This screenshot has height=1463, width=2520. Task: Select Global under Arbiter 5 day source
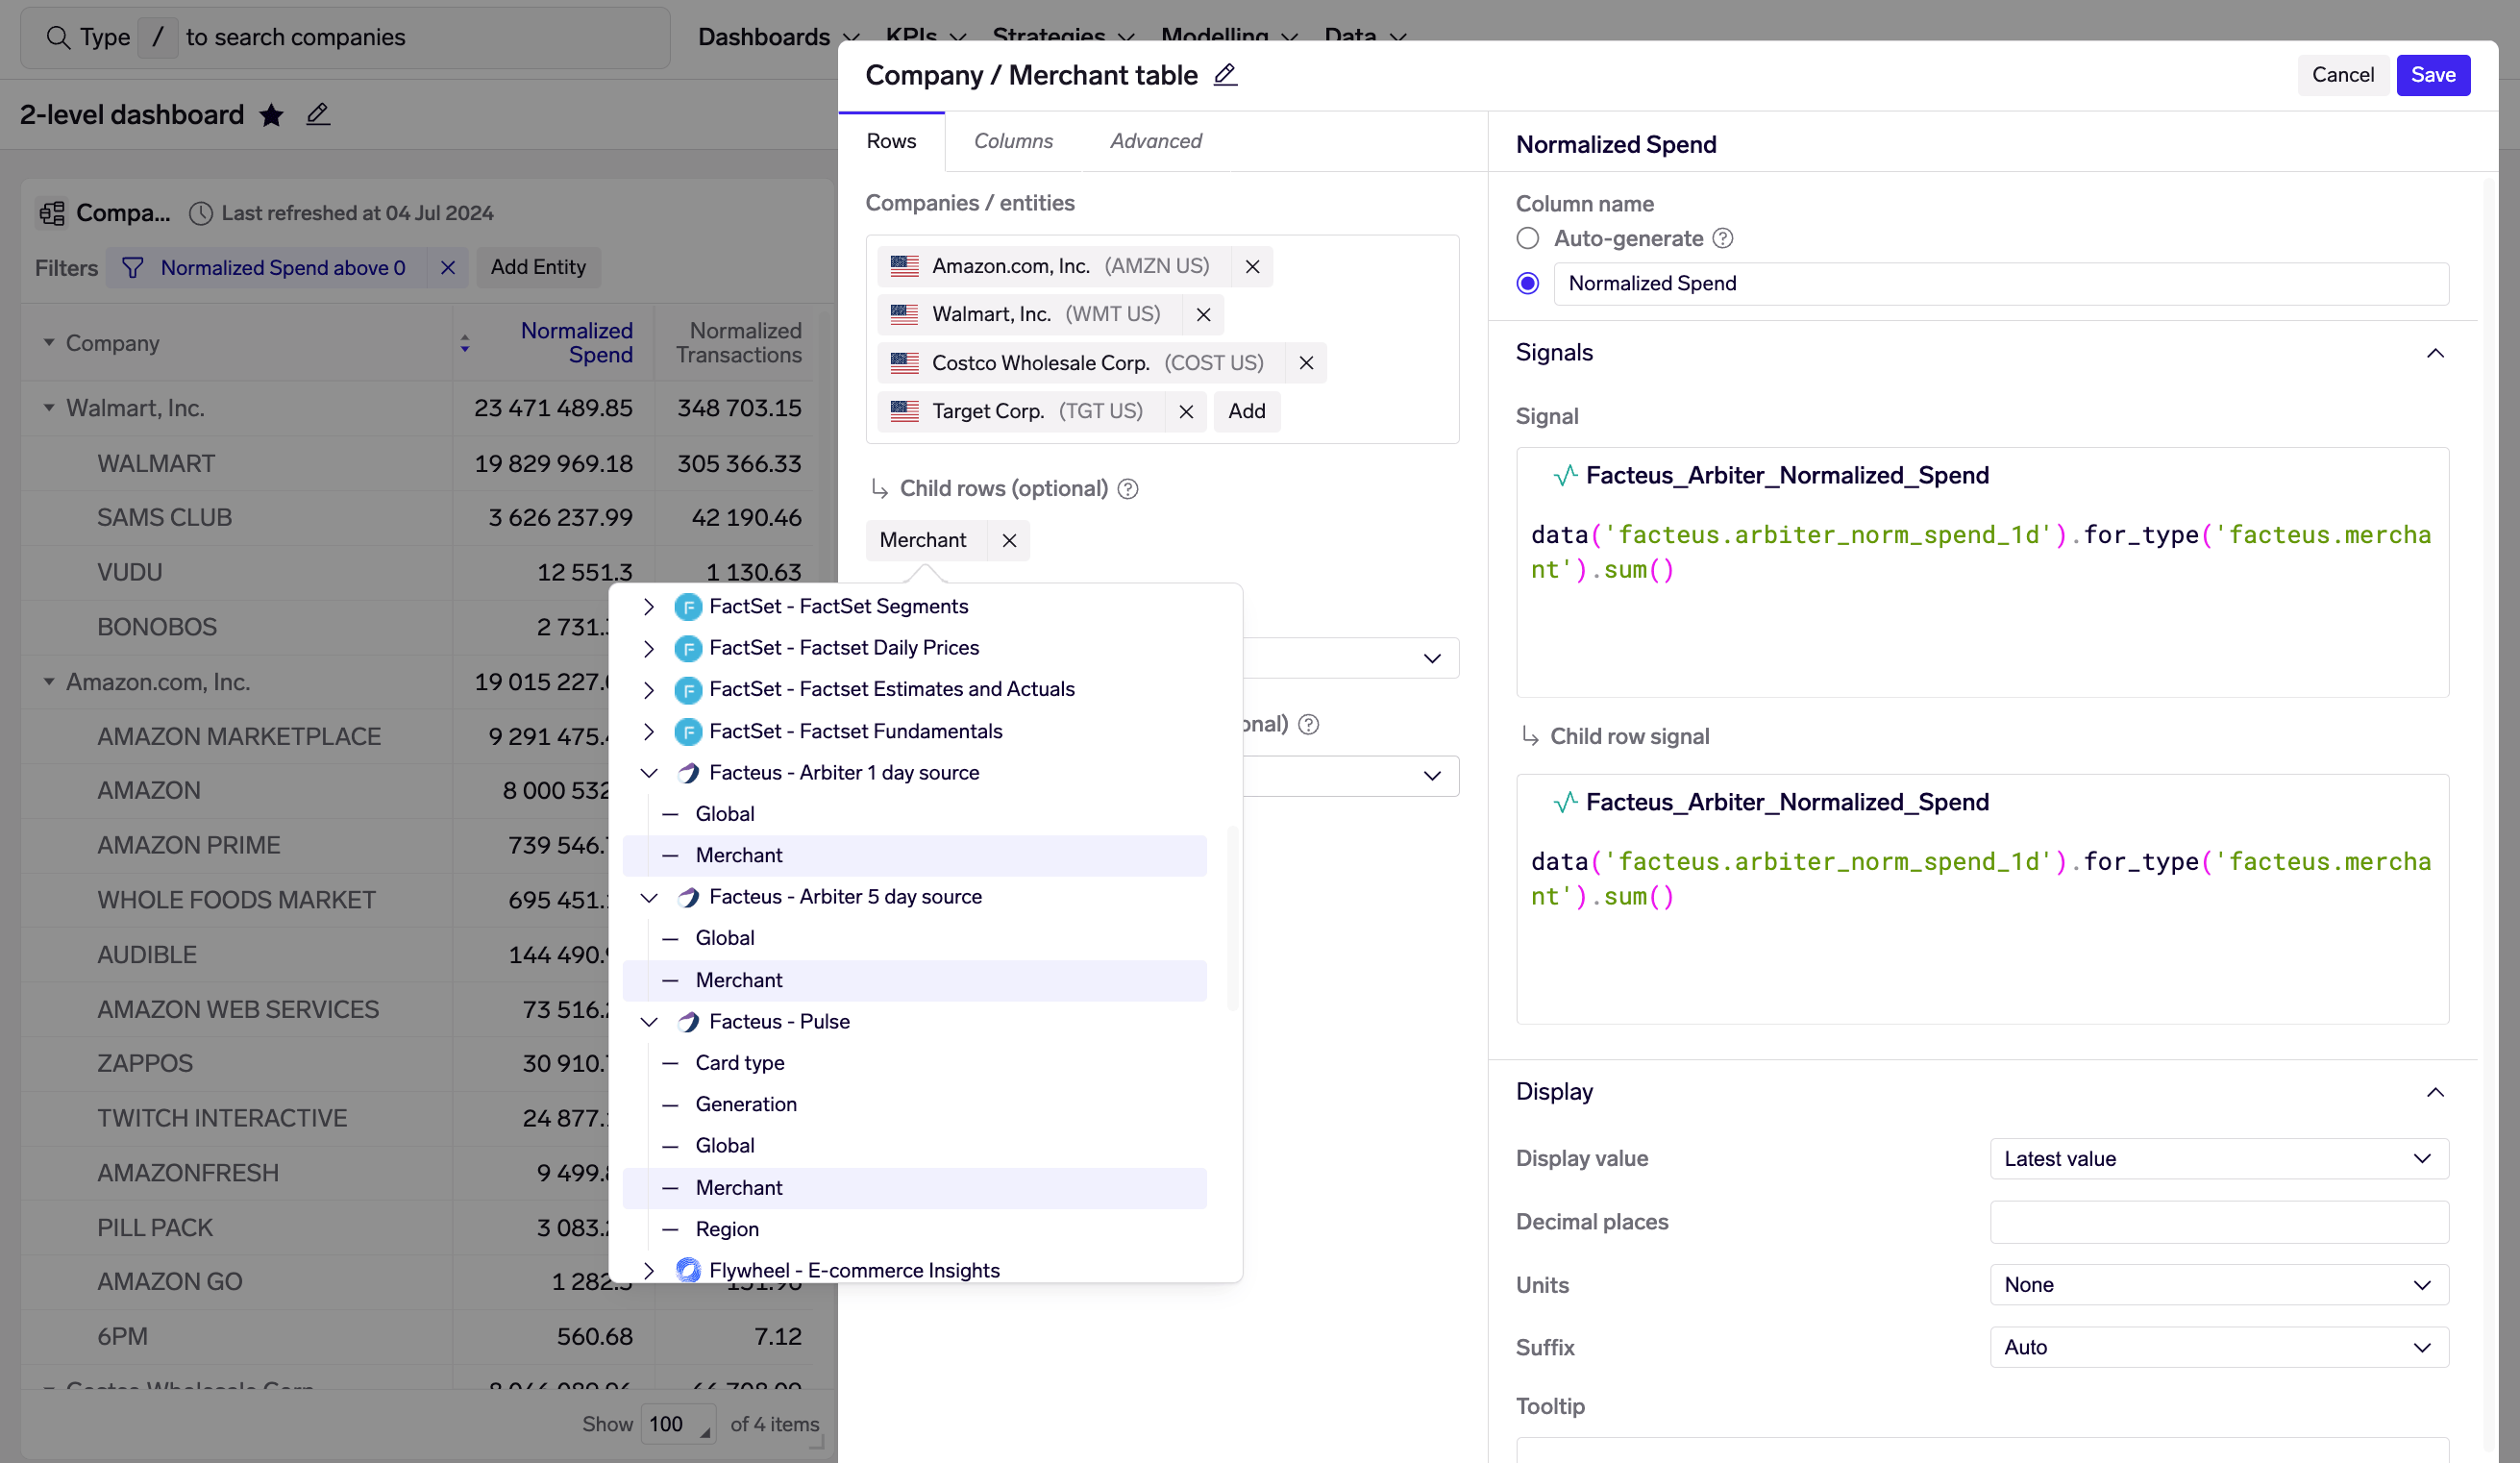[914, 938]
